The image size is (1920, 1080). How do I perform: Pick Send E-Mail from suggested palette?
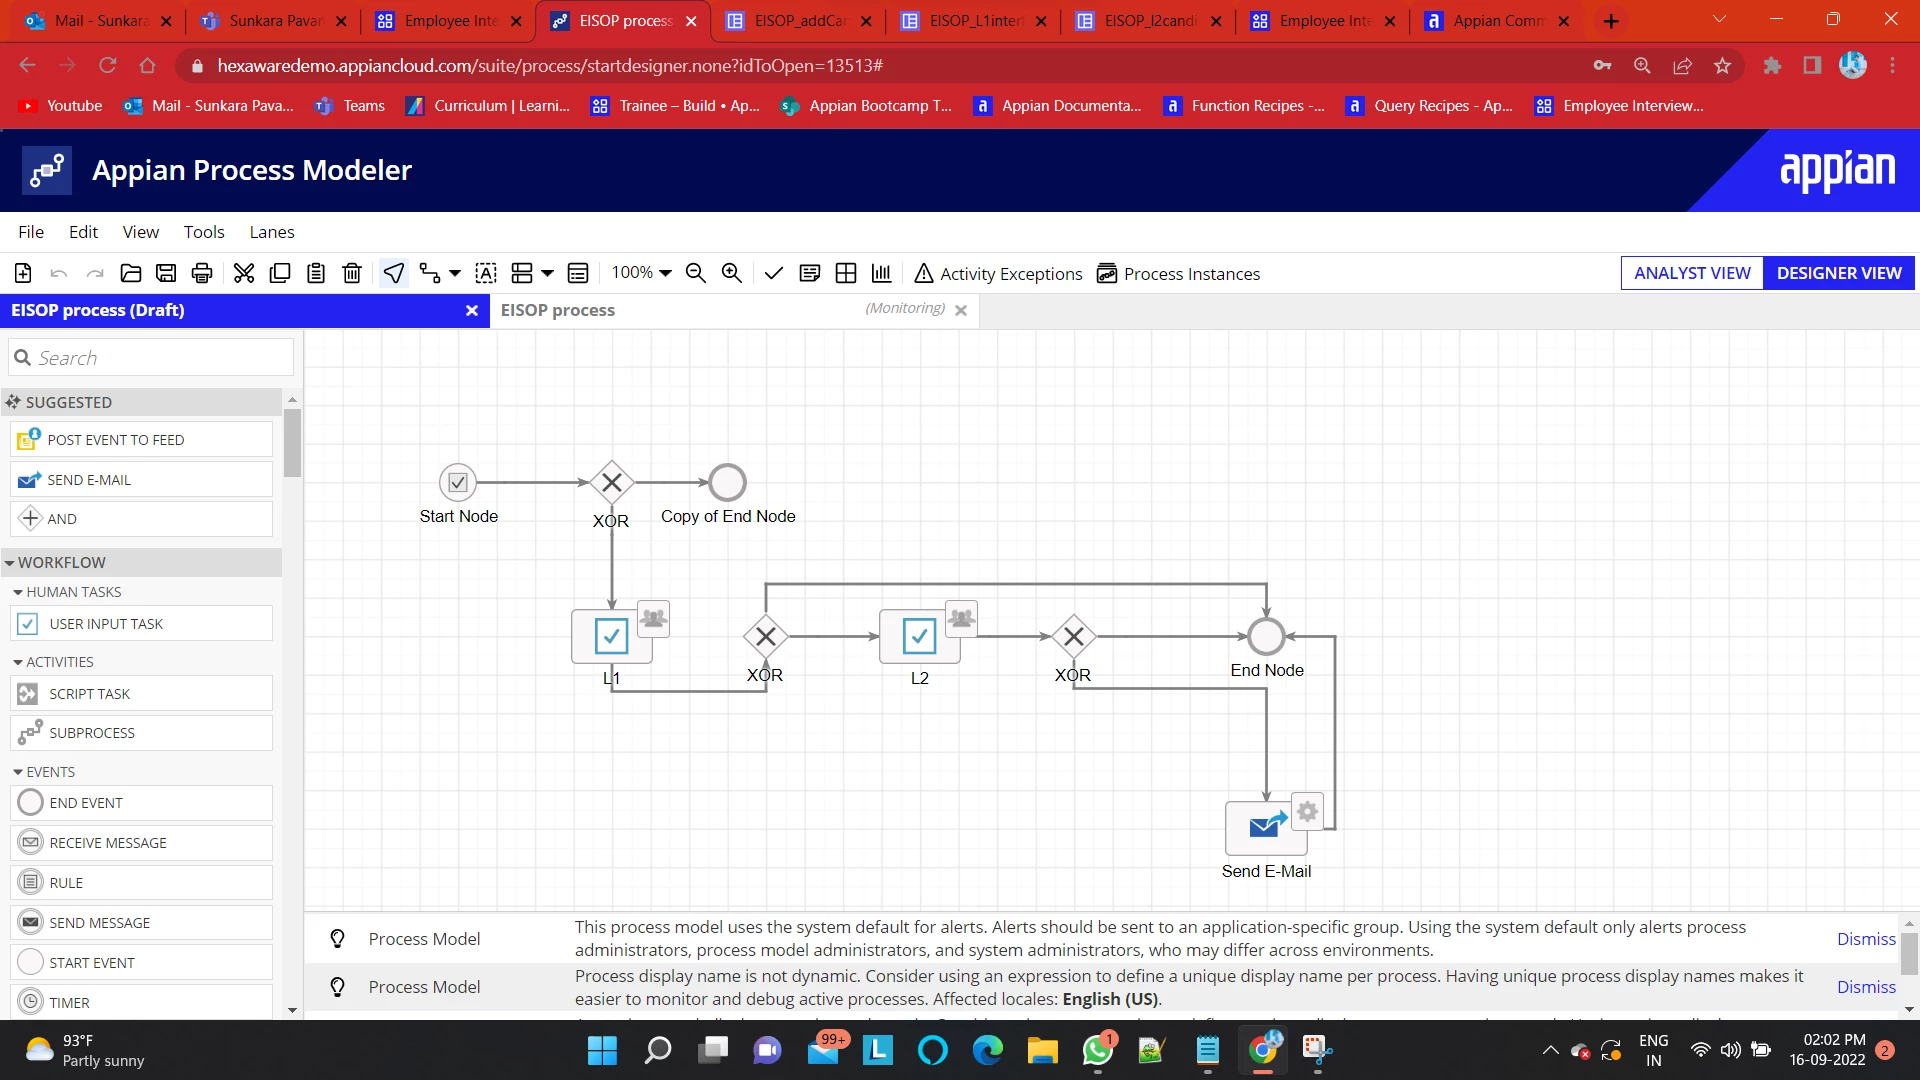pyautogui.click(x=141, y=480)
